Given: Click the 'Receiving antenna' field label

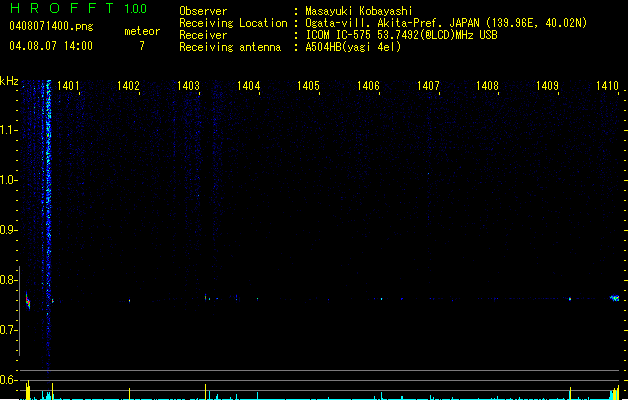Looking at the screenshot, I should tap(230, 47).
